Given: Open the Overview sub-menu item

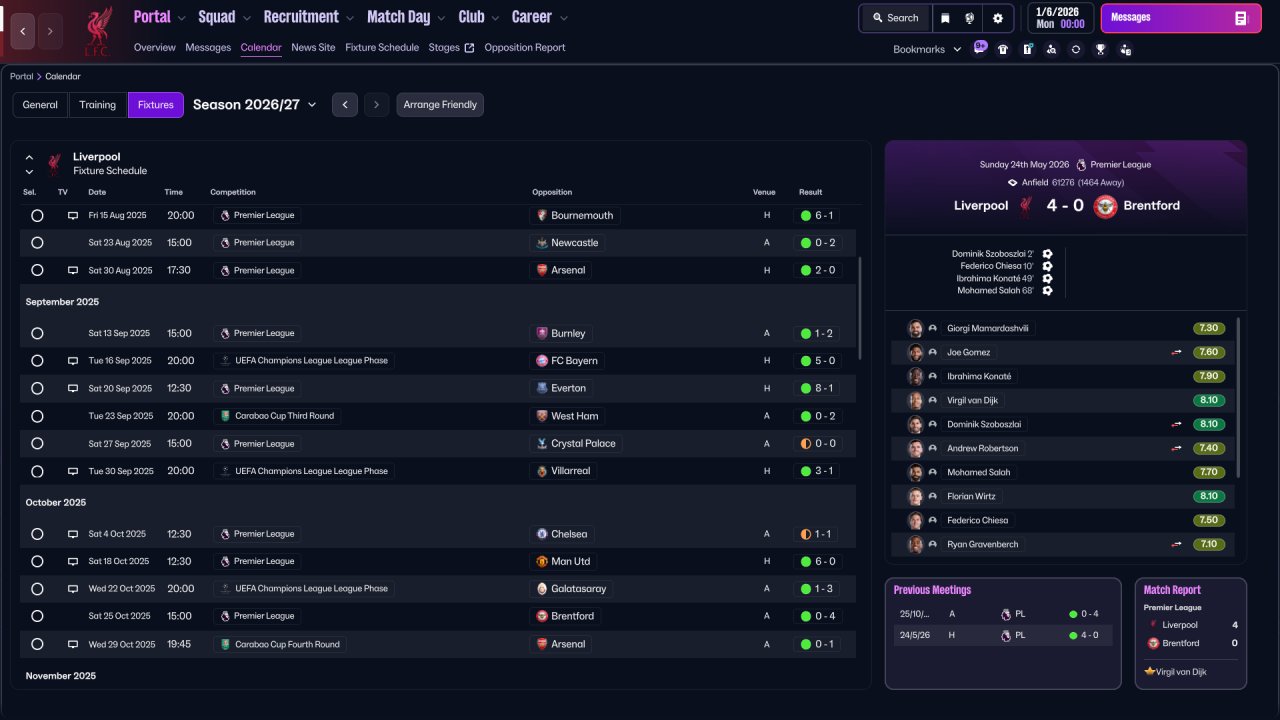Looking at the screenshot, I should tap(155, 48).
